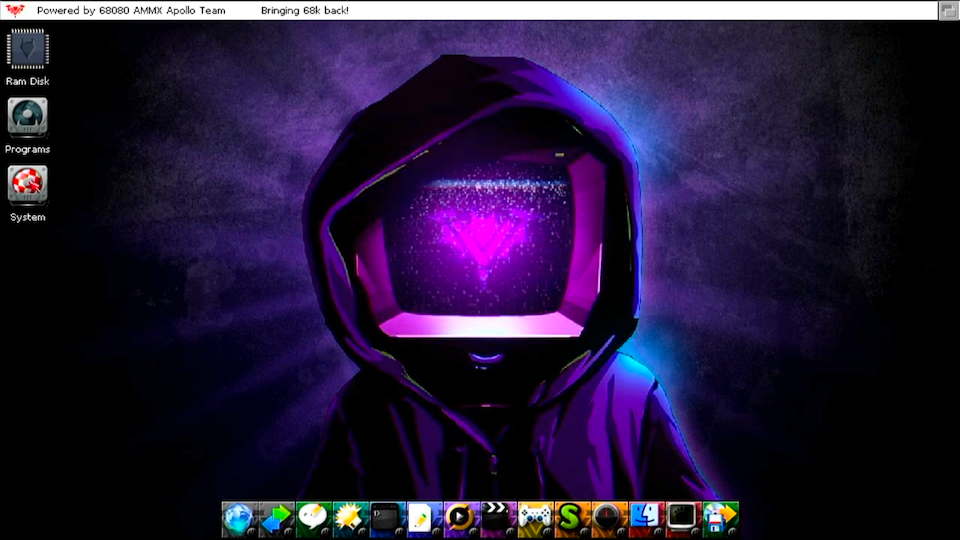Image resolution: width=960 pixels, height=540 pixels.
Task: Open the yellow starburst pencil dock icon
Action: [351, 519]
